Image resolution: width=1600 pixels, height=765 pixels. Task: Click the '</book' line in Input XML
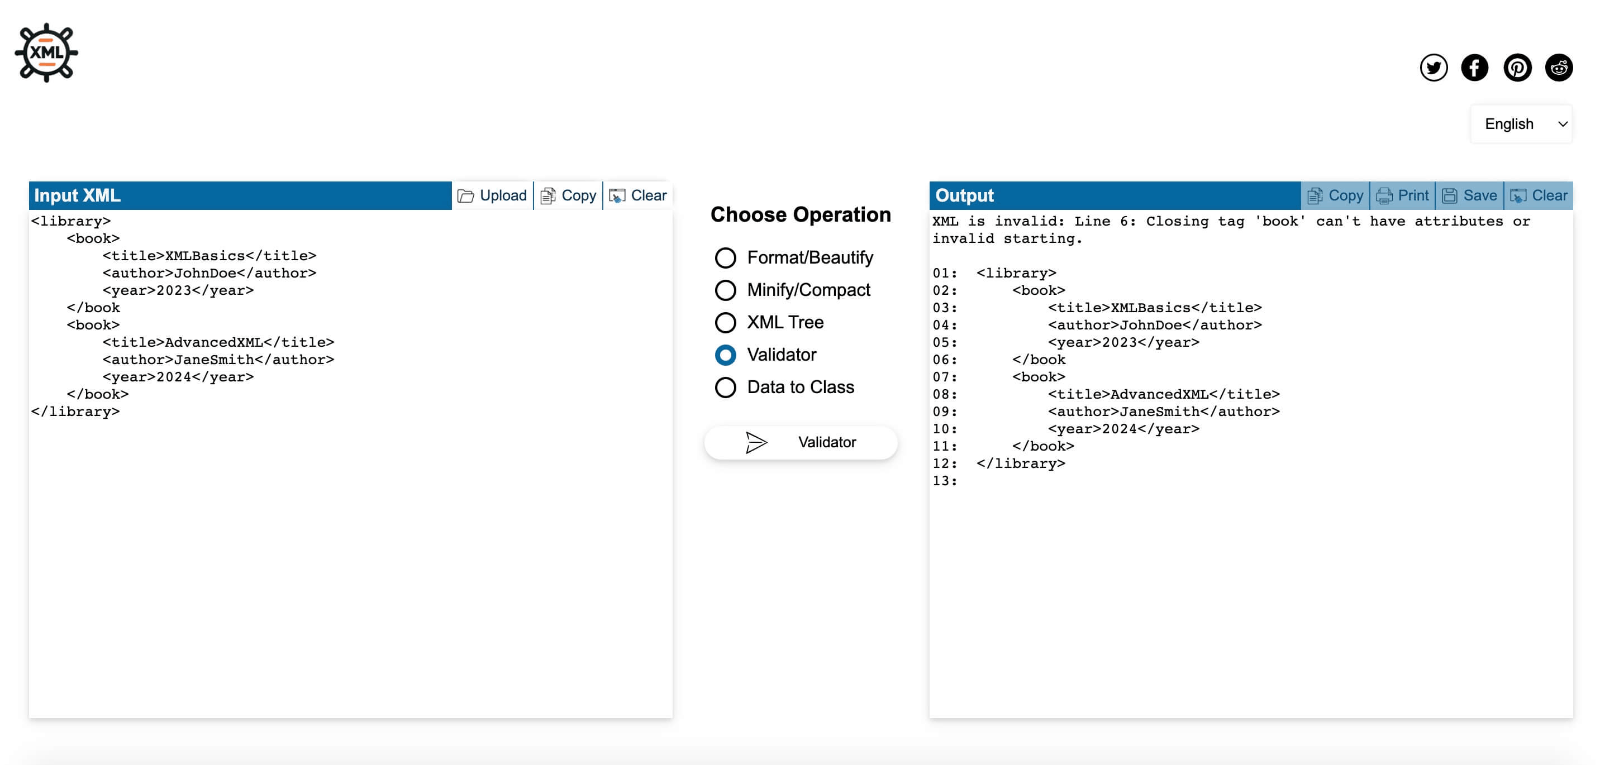tap(93, 308)
